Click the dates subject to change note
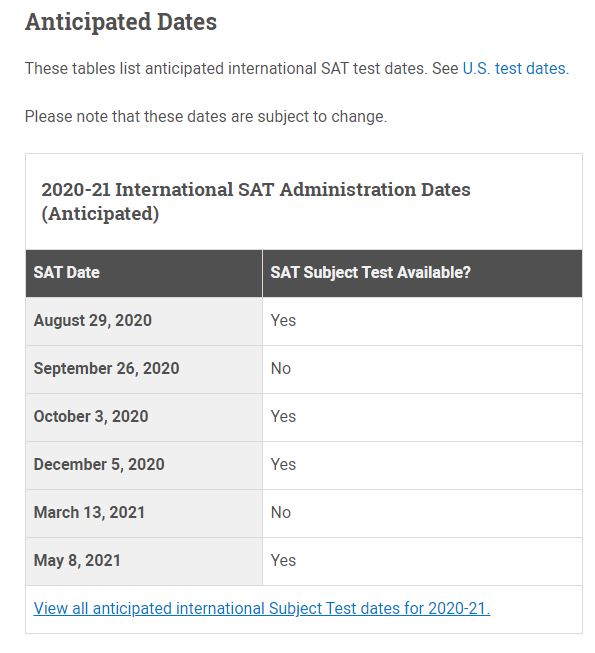The width and height of the screenshot is (595, 653). coord(206,116)
